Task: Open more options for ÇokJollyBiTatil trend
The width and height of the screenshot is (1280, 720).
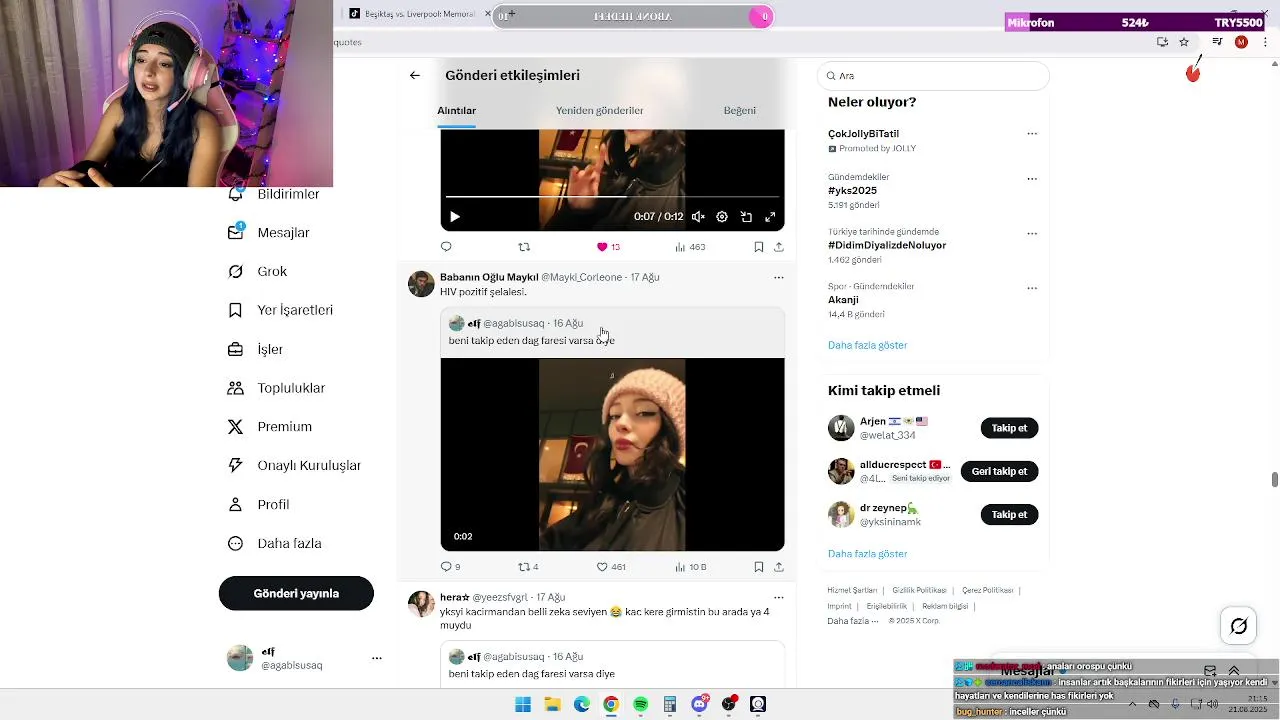Action: (x=1032, y=134)
